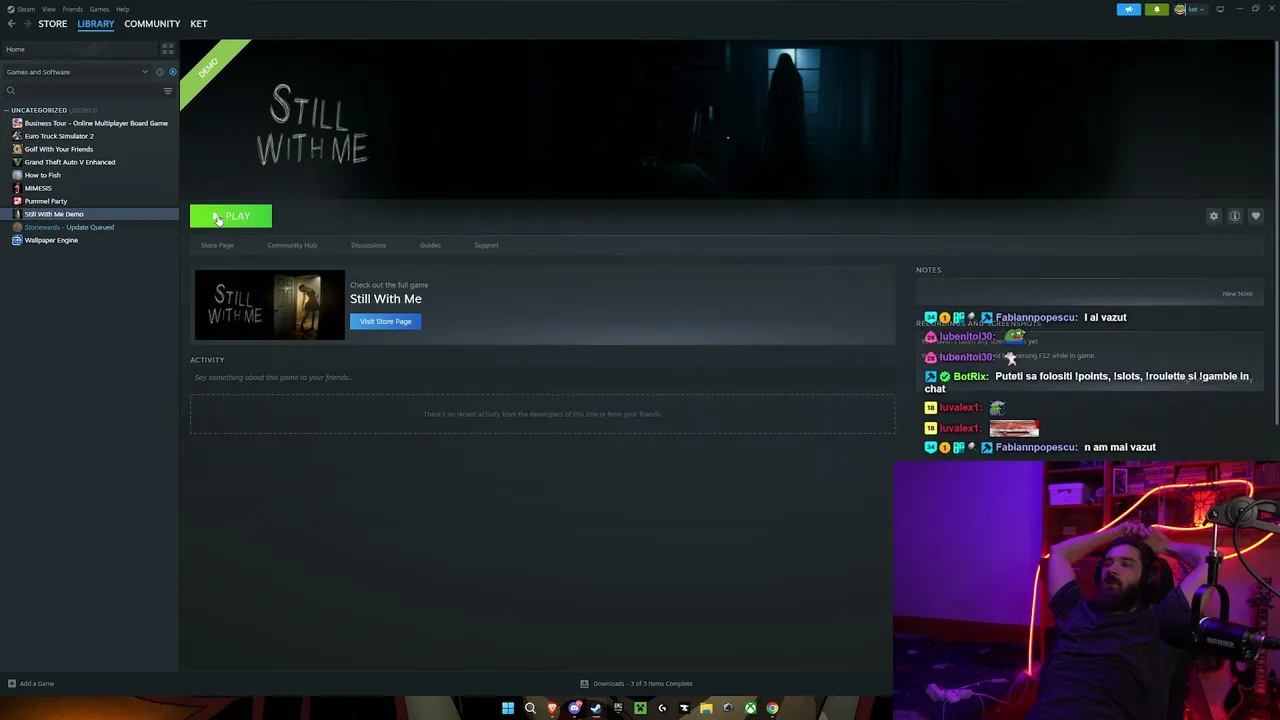Click the green PLAY button
This screenshot has height=720, width=1280.
coord(231,216)
